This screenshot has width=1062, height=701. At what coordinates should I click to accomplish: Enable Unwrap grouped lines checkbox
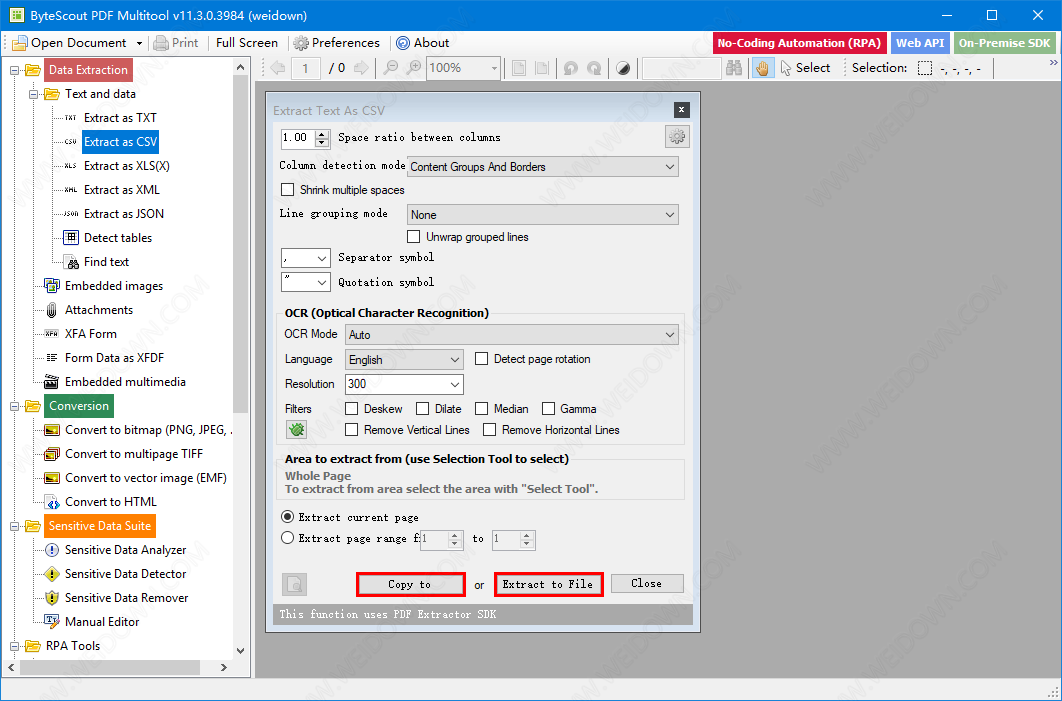click(413, 236)
